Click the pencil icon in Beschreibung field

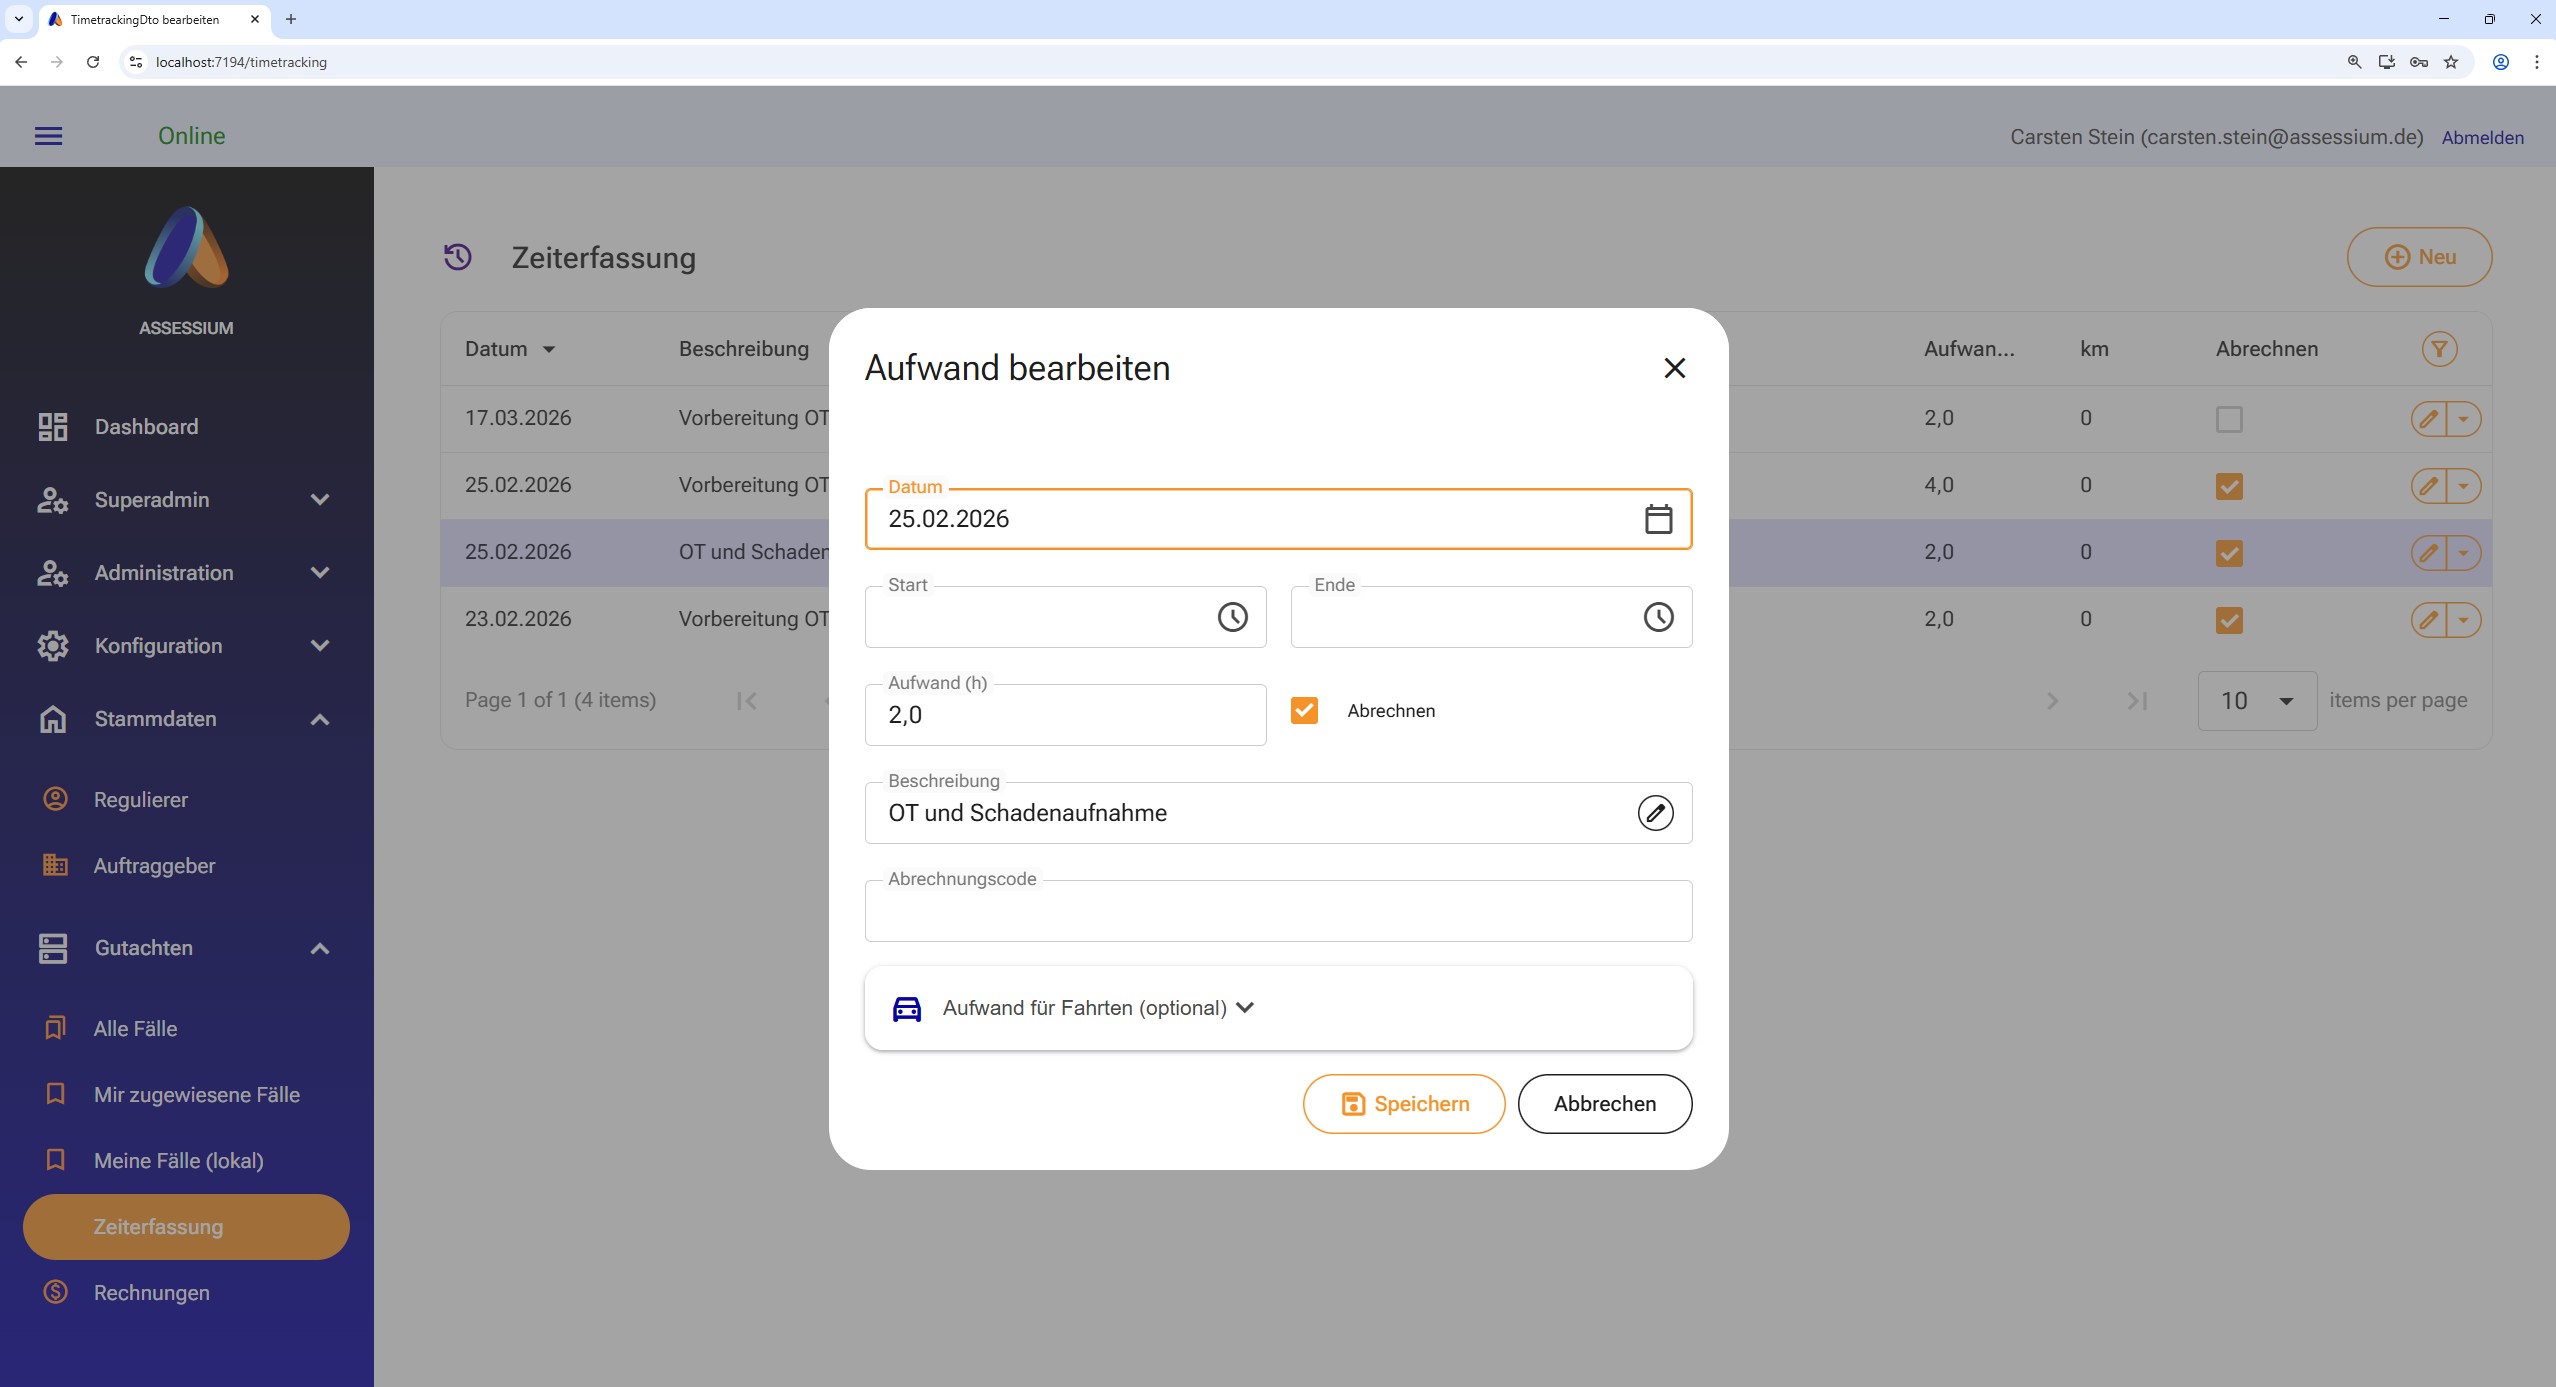coord(1655,813)
